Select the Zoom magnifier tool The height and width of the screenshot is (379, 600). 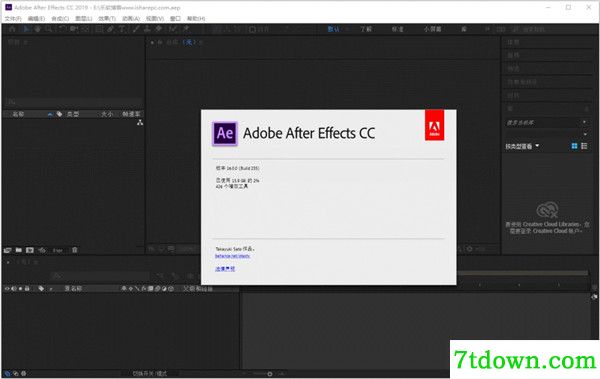49,29
